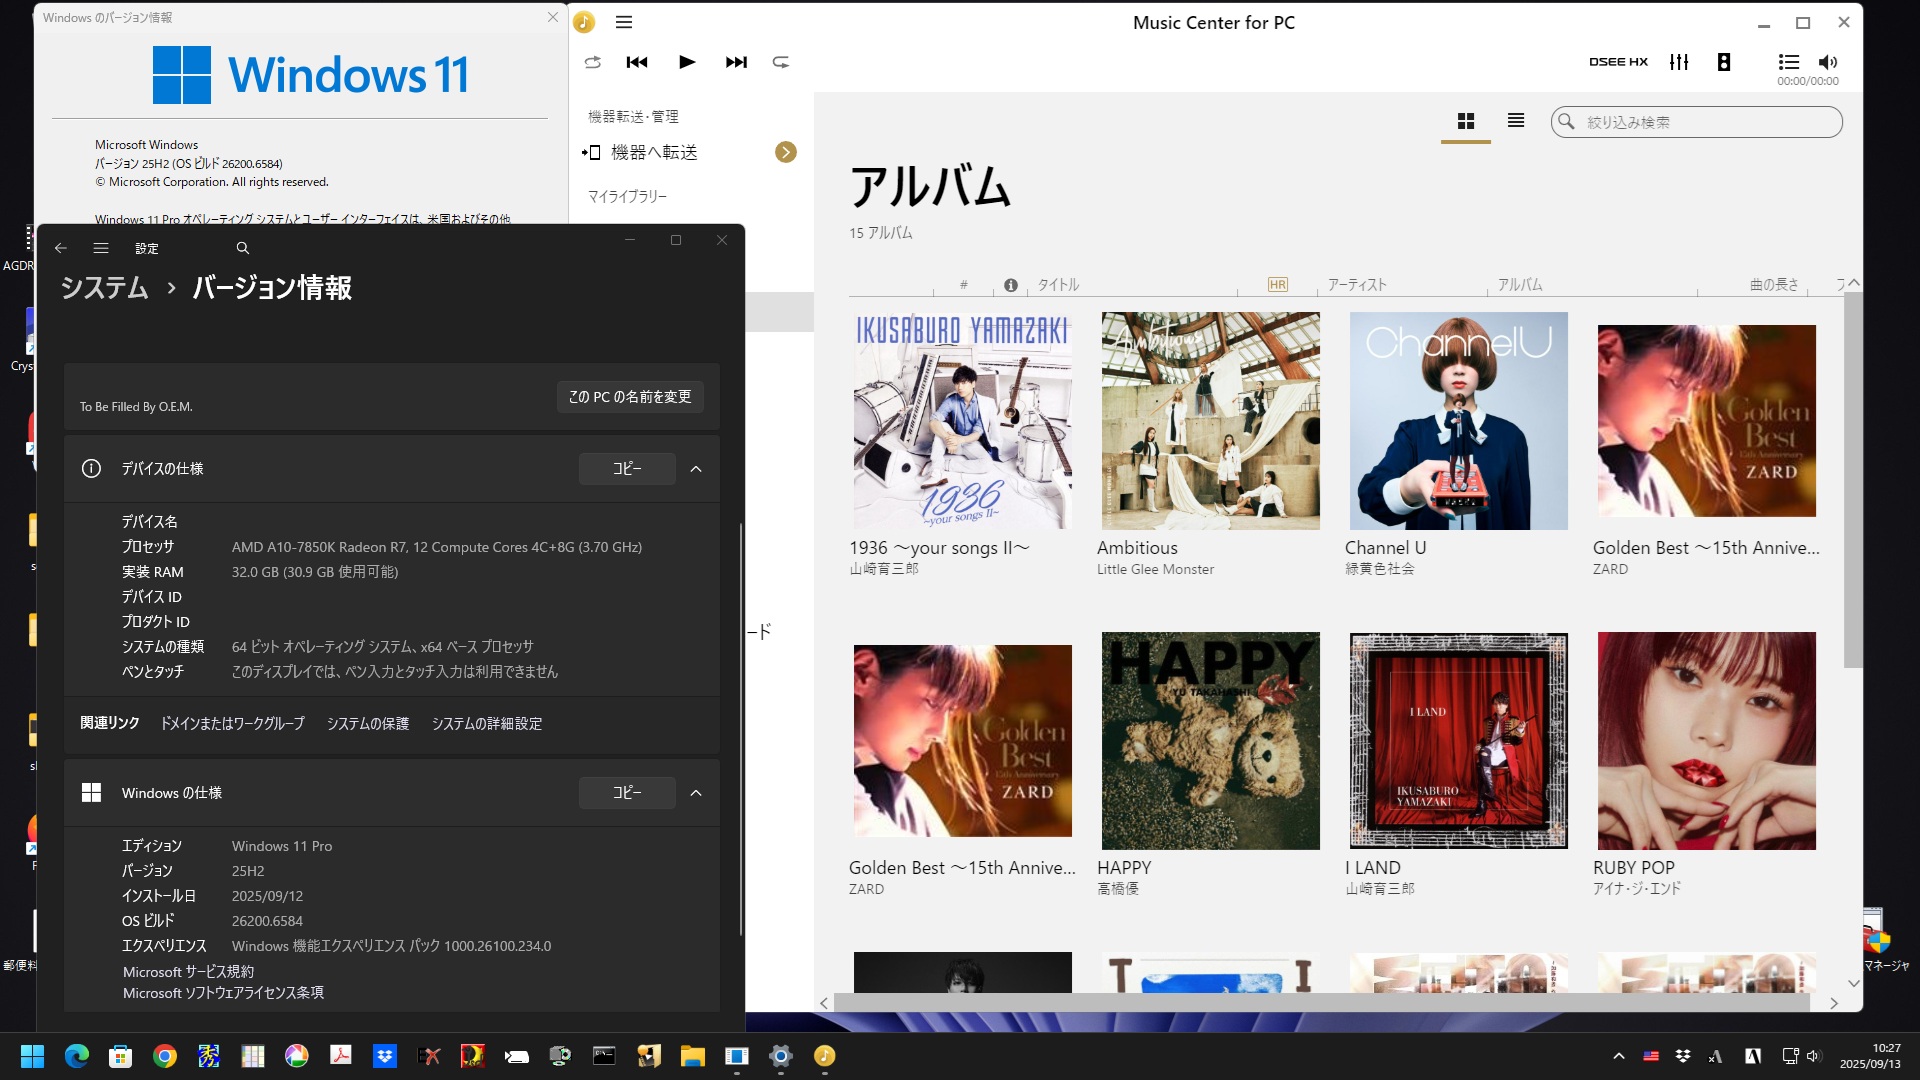This screenshot has height=1080, width=1920.
Task: Open the 機器へ転送 transfer arrow
Action: (786, 152)
